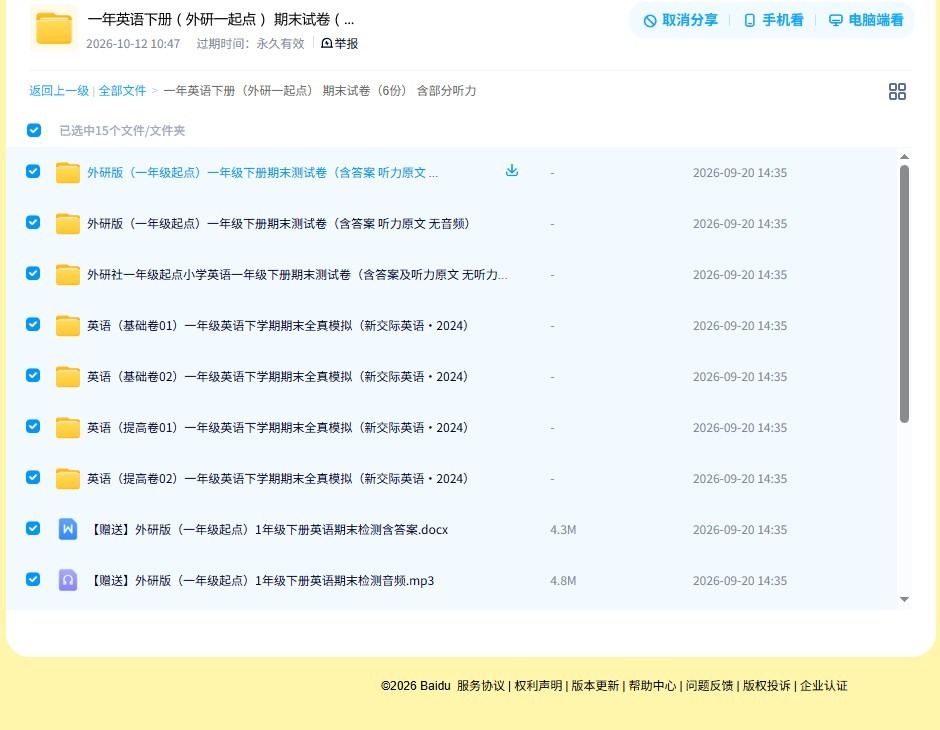Click the 举报 report link
This screenshot has height=730, width=940.
[340, 43]
